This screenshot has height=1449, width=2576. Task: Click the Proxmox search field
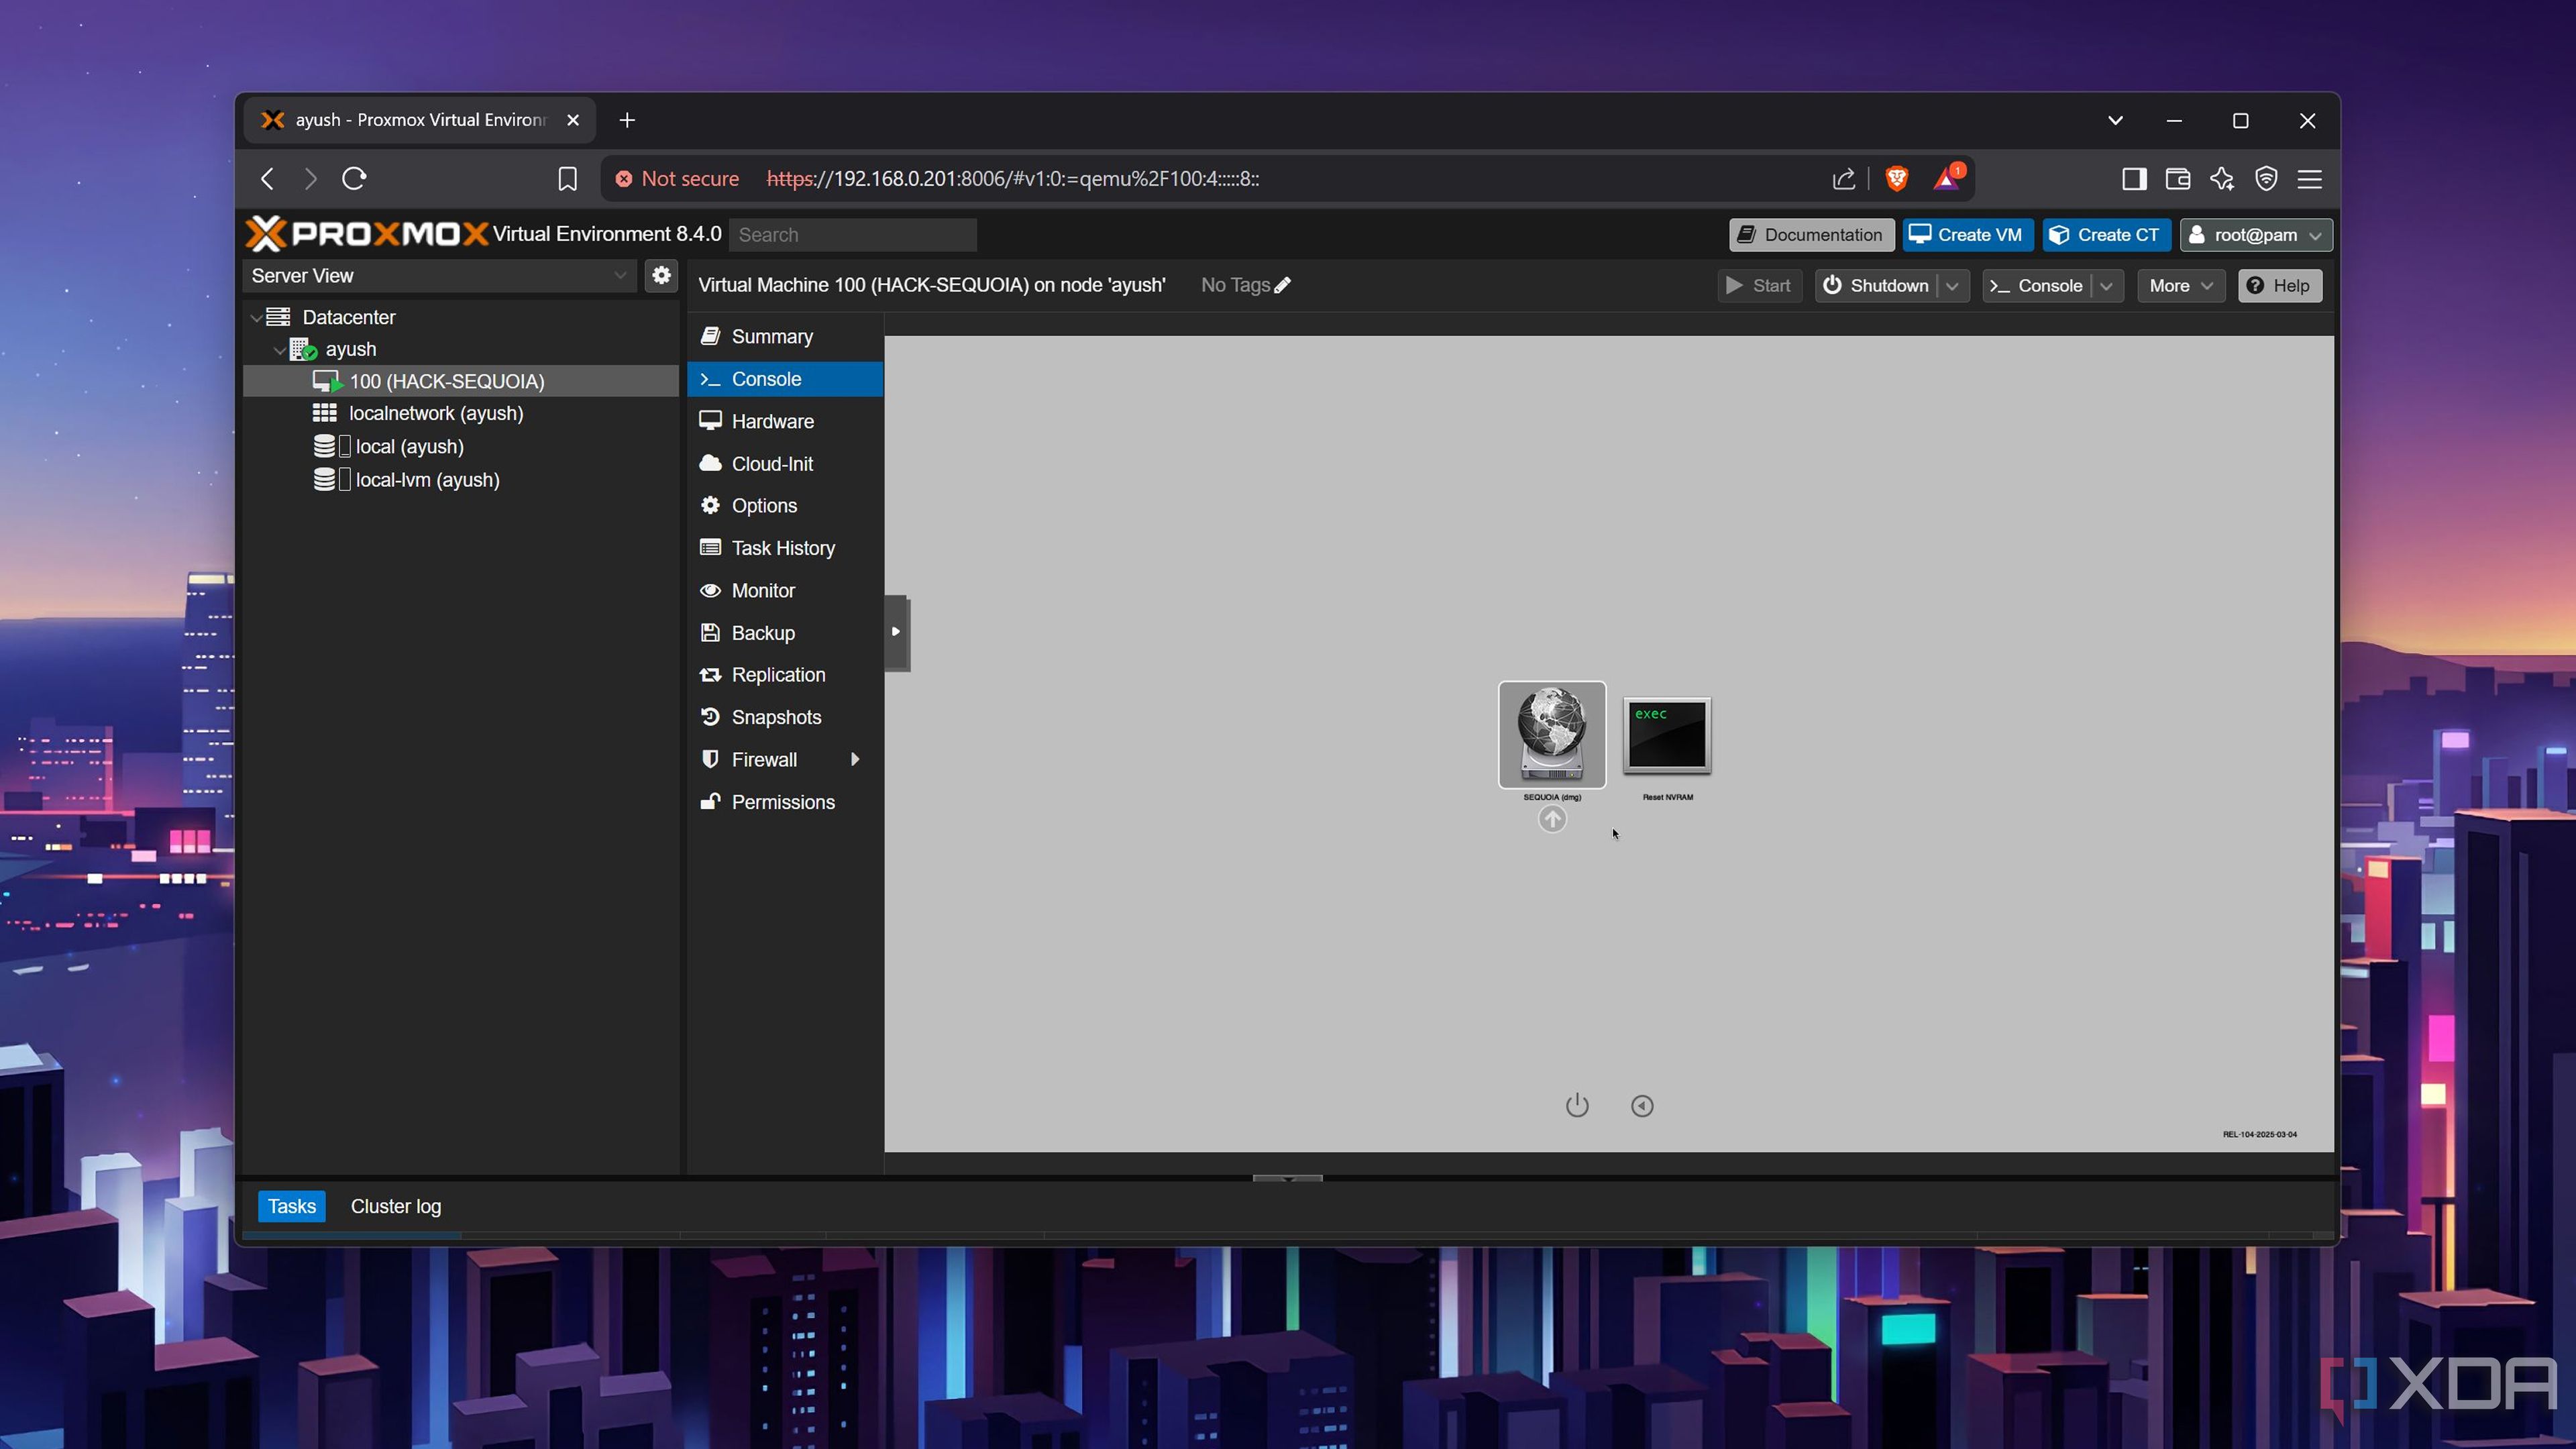point(852,235)
